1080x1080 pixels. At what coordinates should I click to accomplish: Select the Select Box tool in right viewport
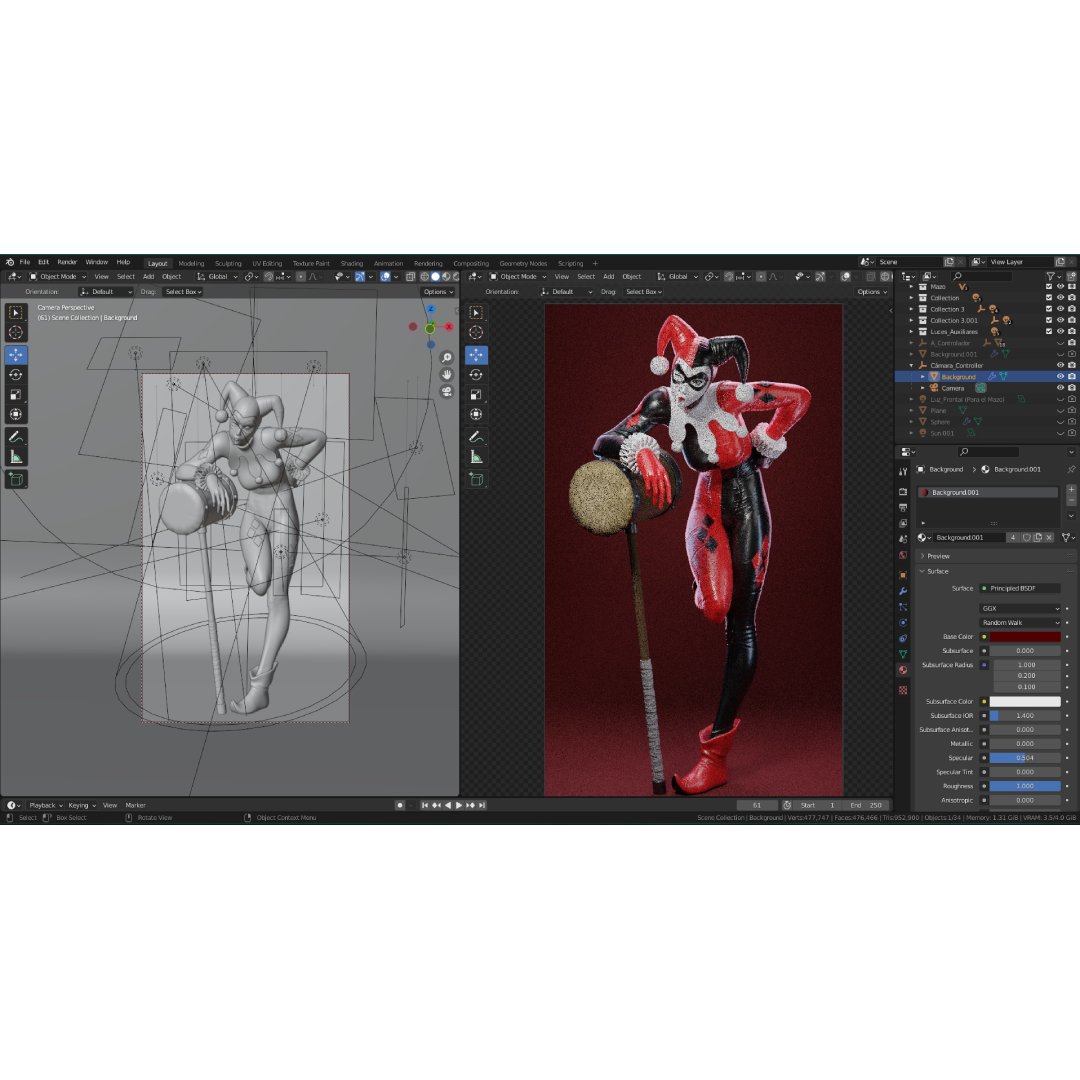476,313
